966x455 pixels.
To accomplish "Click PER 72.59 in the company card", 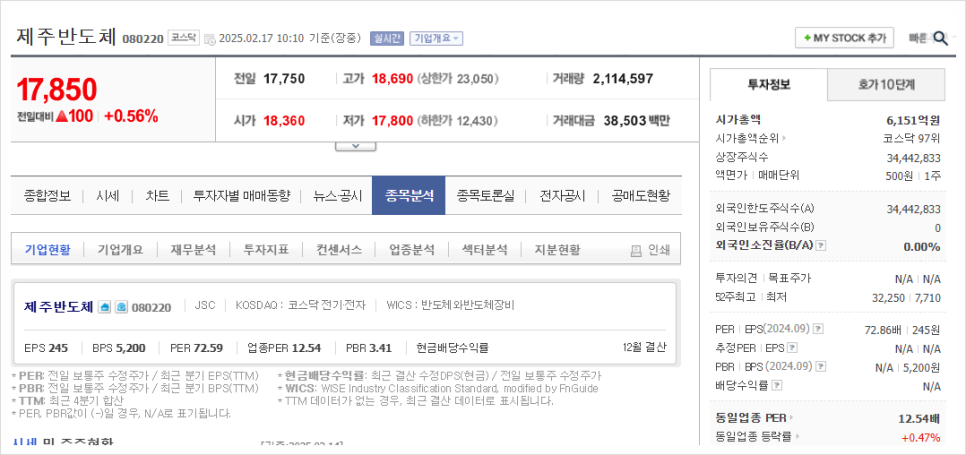I will tap(197, 348).
